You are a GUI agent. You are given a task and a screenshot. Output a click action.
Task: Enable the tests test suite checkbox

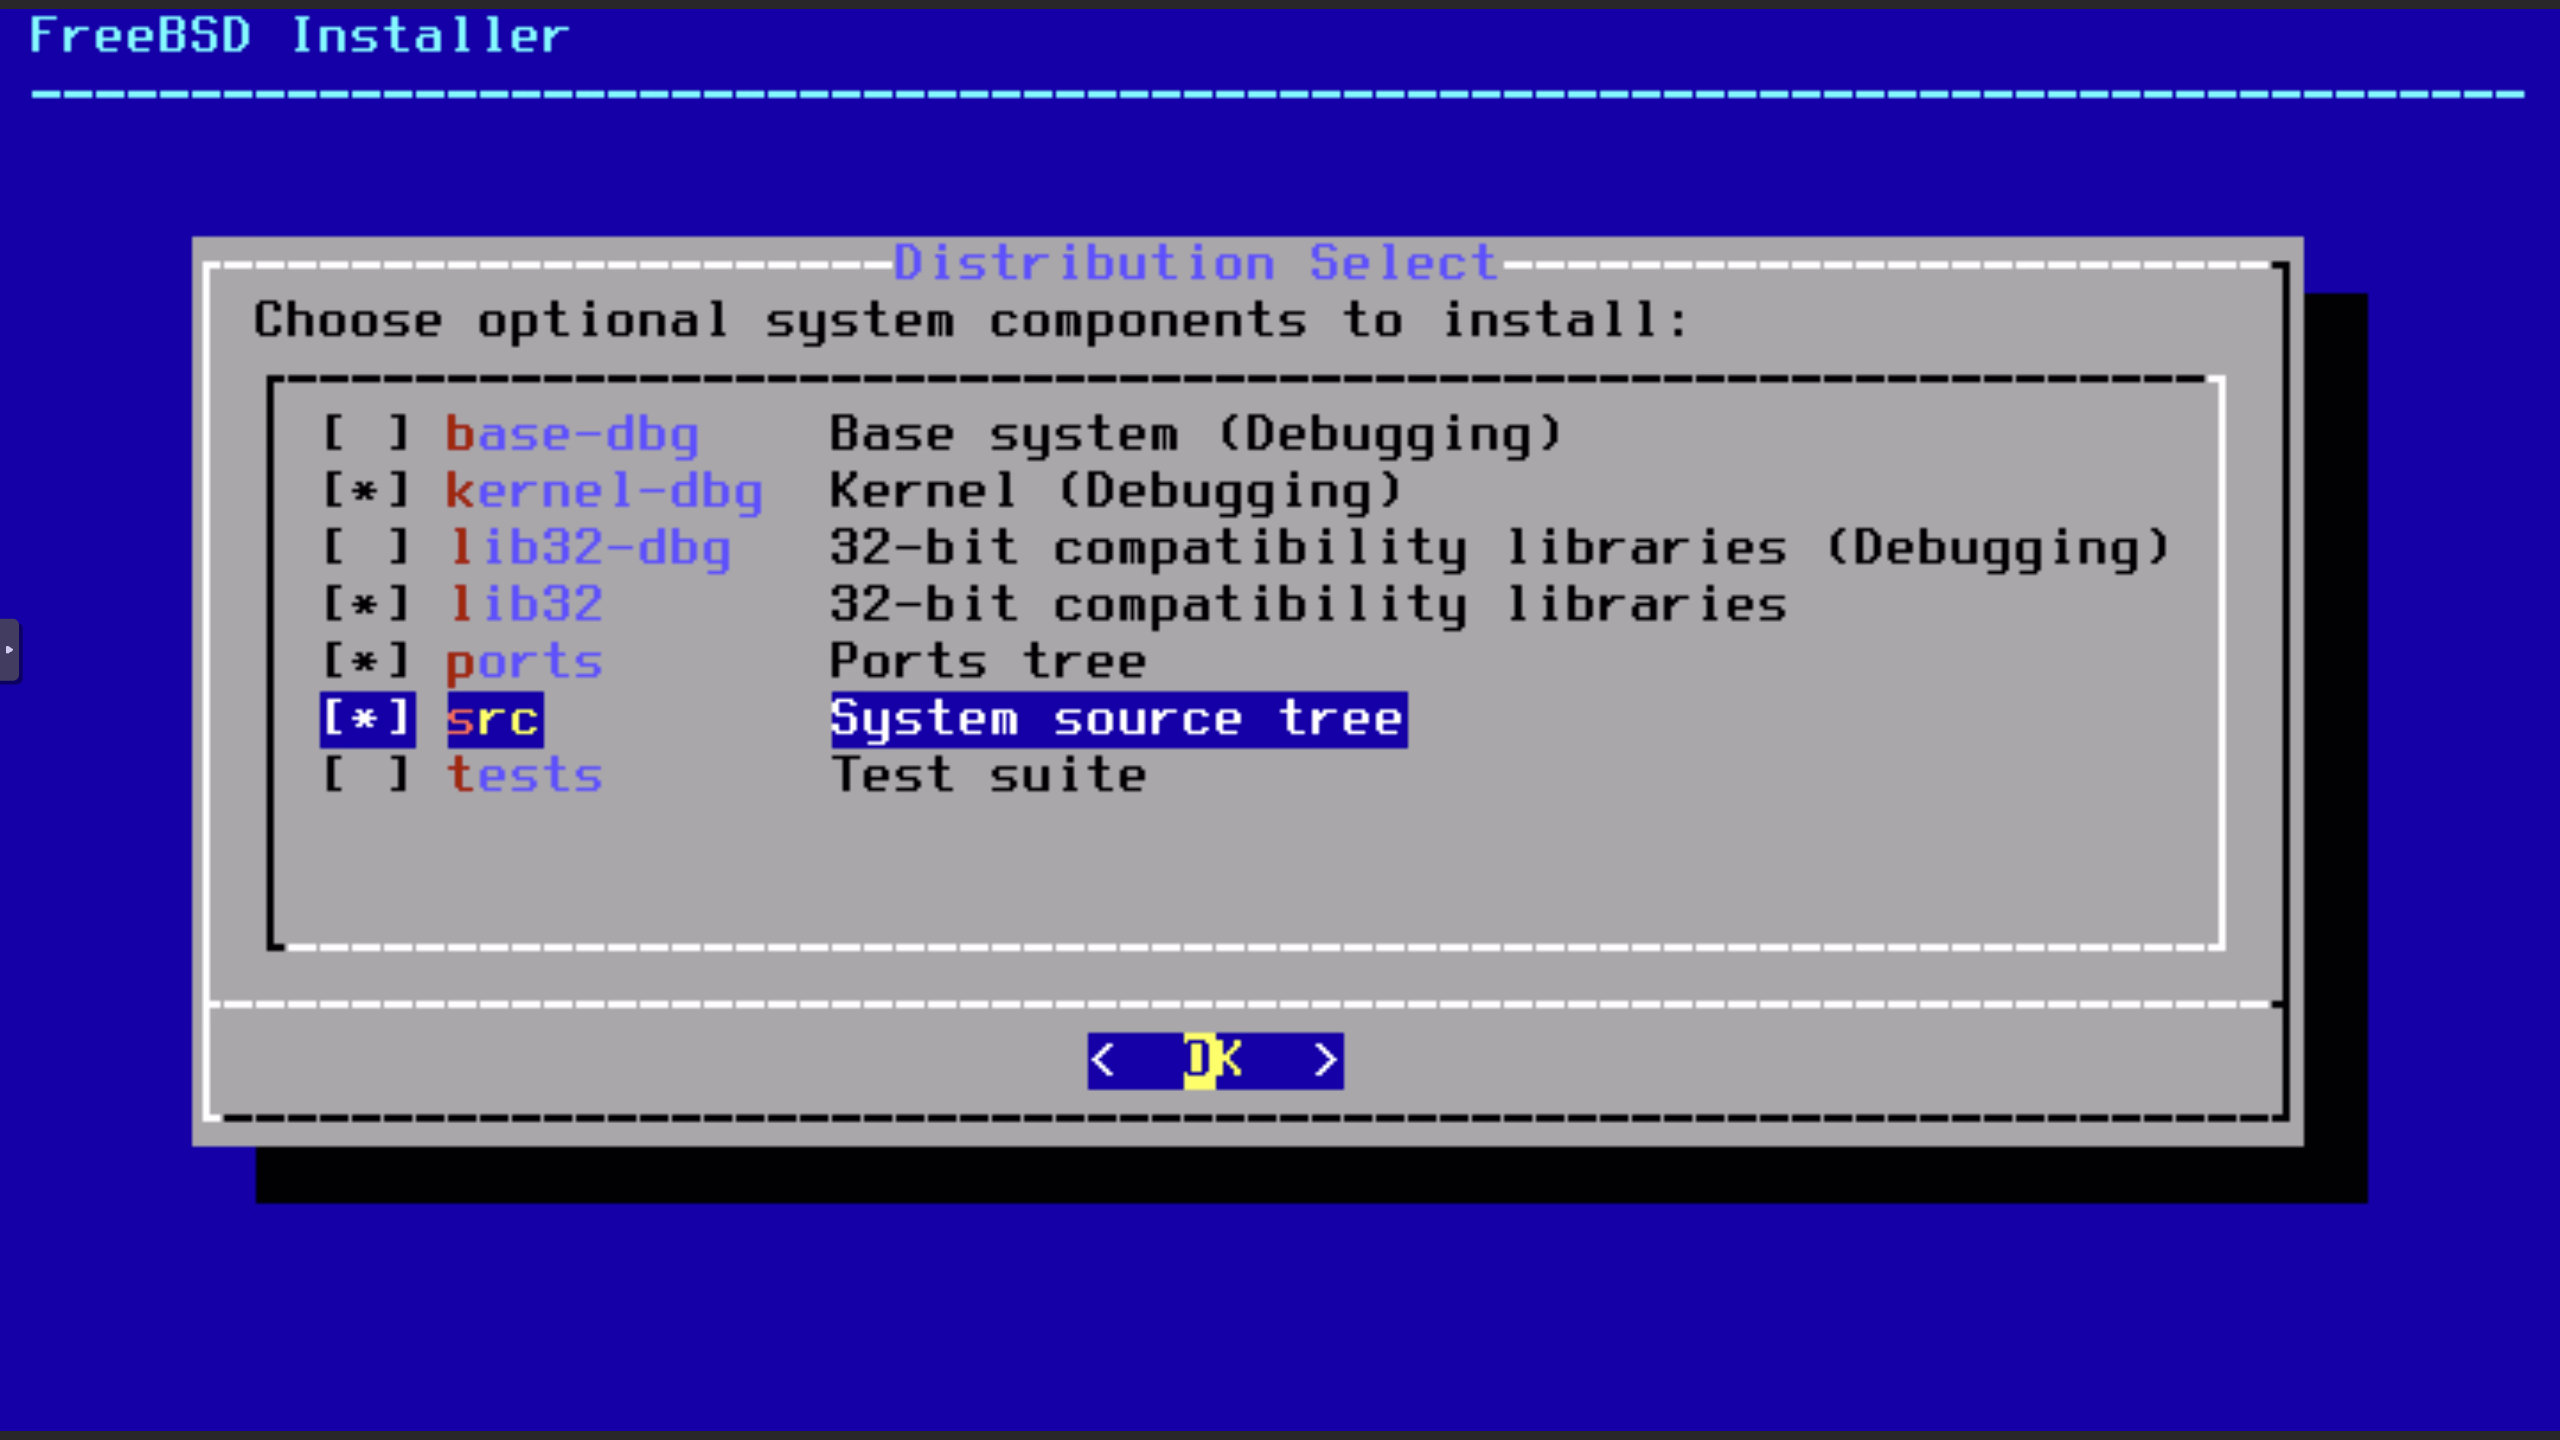pyautogui.click(x=367, y=775)
